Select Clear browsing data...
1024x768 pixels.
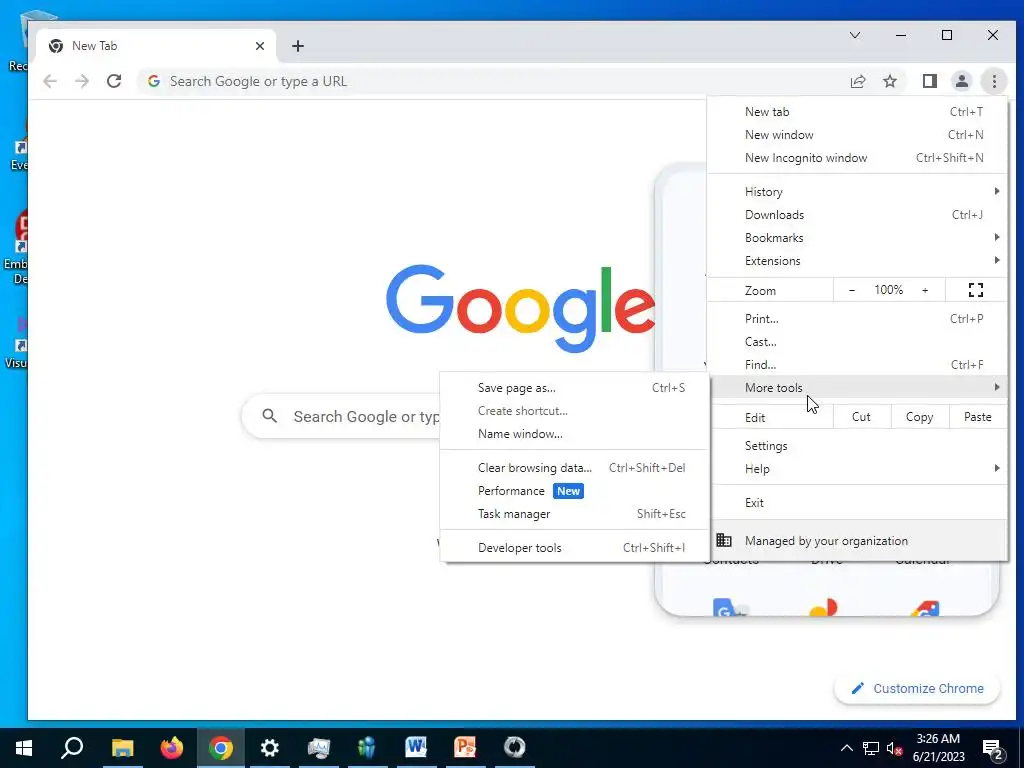[574, 468]
